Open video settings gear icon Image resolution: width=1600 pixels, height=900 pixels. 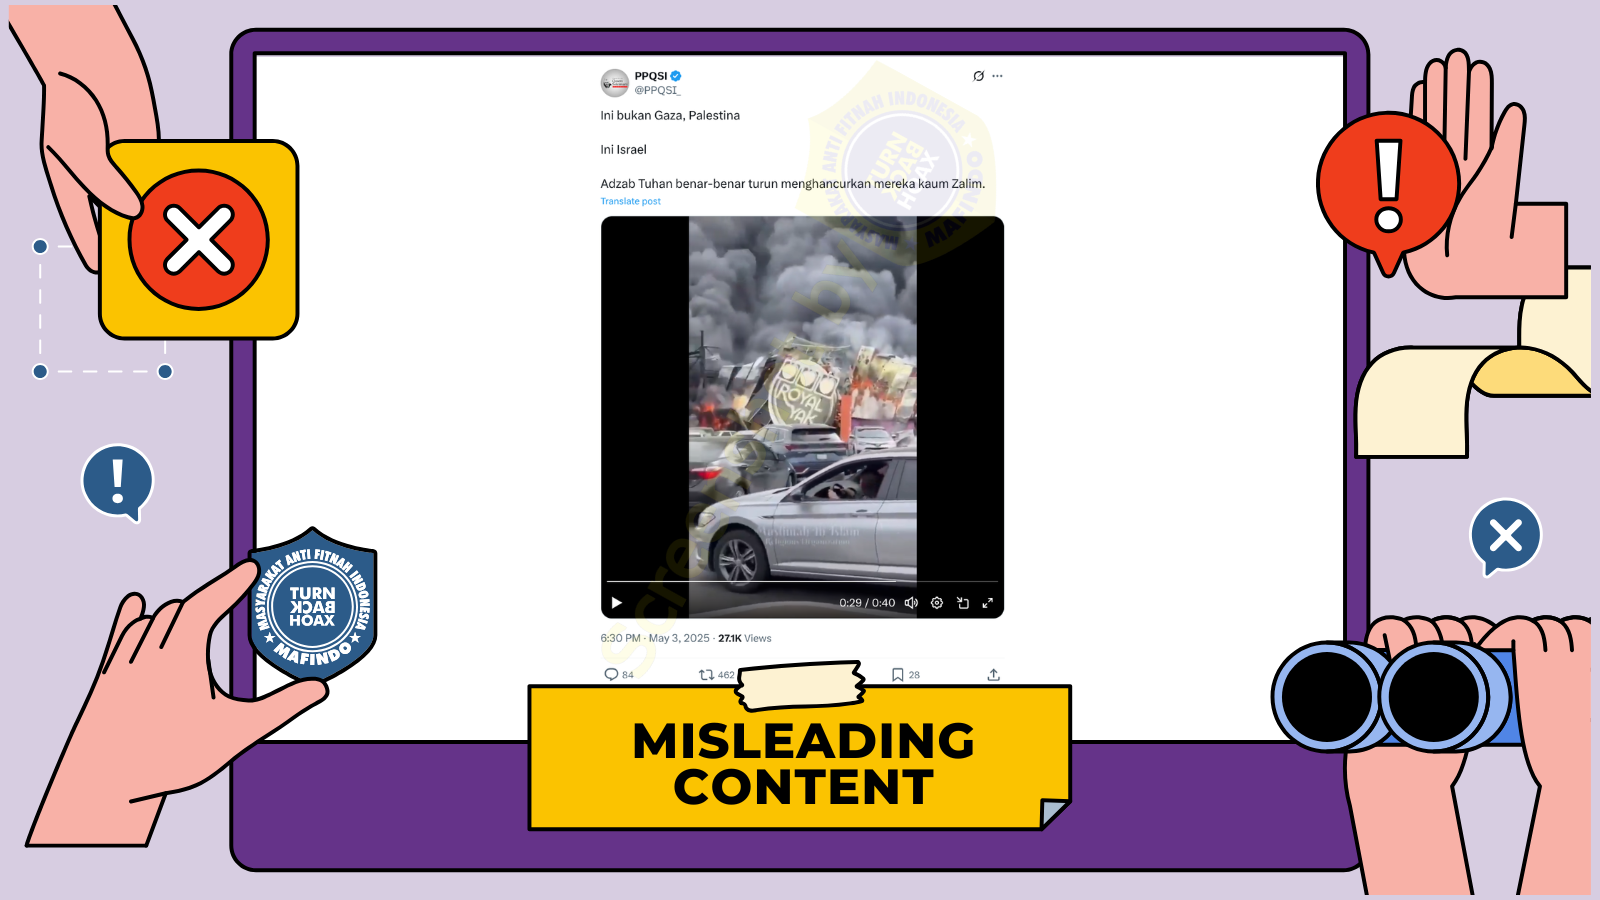coord(937,603)
